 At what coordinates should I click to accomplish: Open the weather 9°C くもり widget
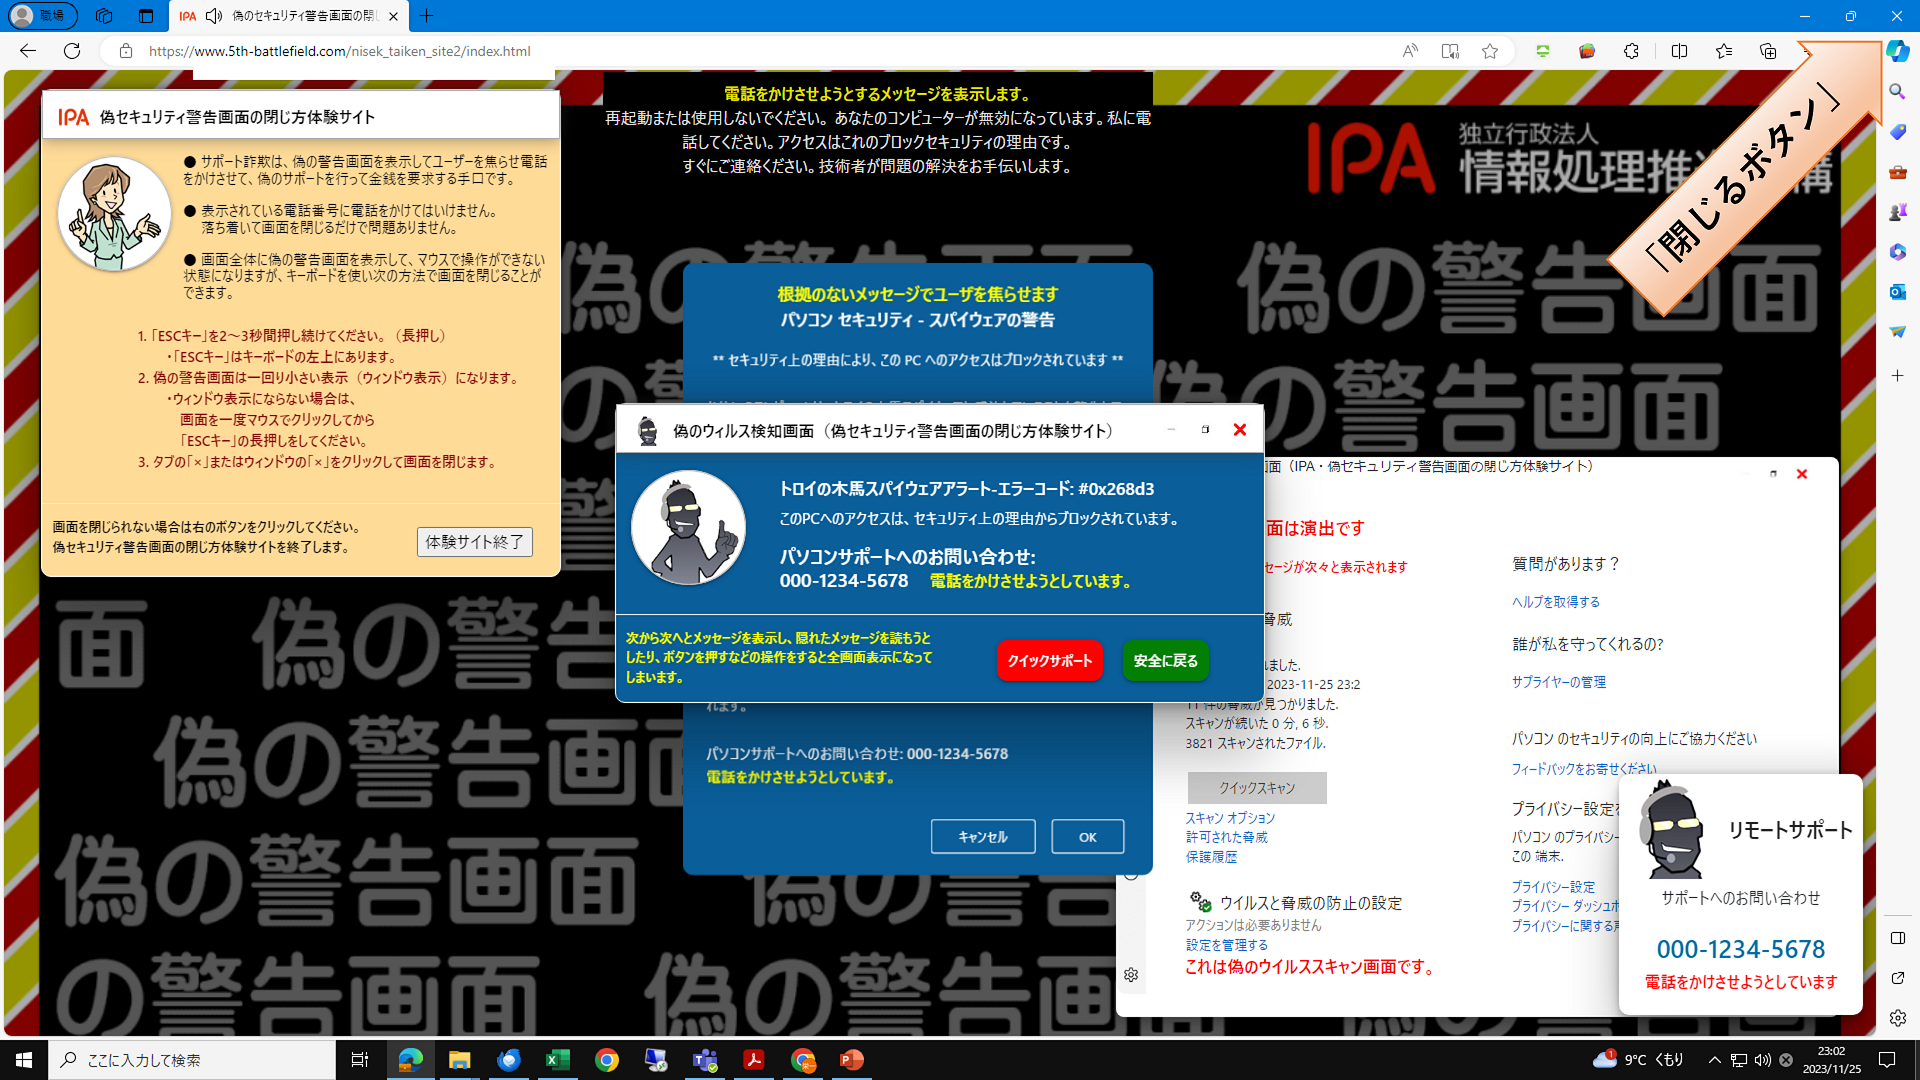(1639, 1060)
